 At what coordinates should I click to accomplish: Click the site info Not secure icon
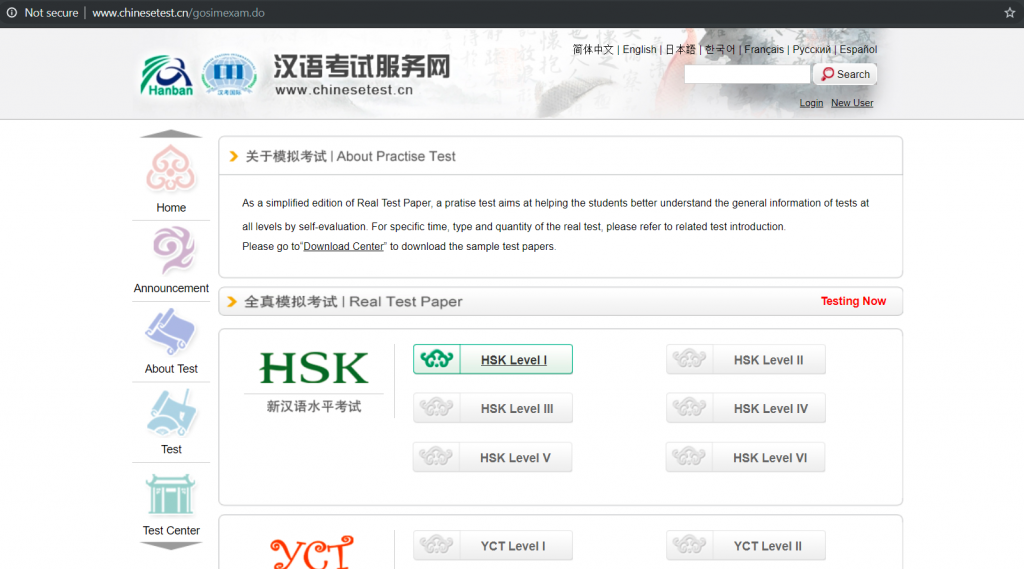(x=12, y=13)
